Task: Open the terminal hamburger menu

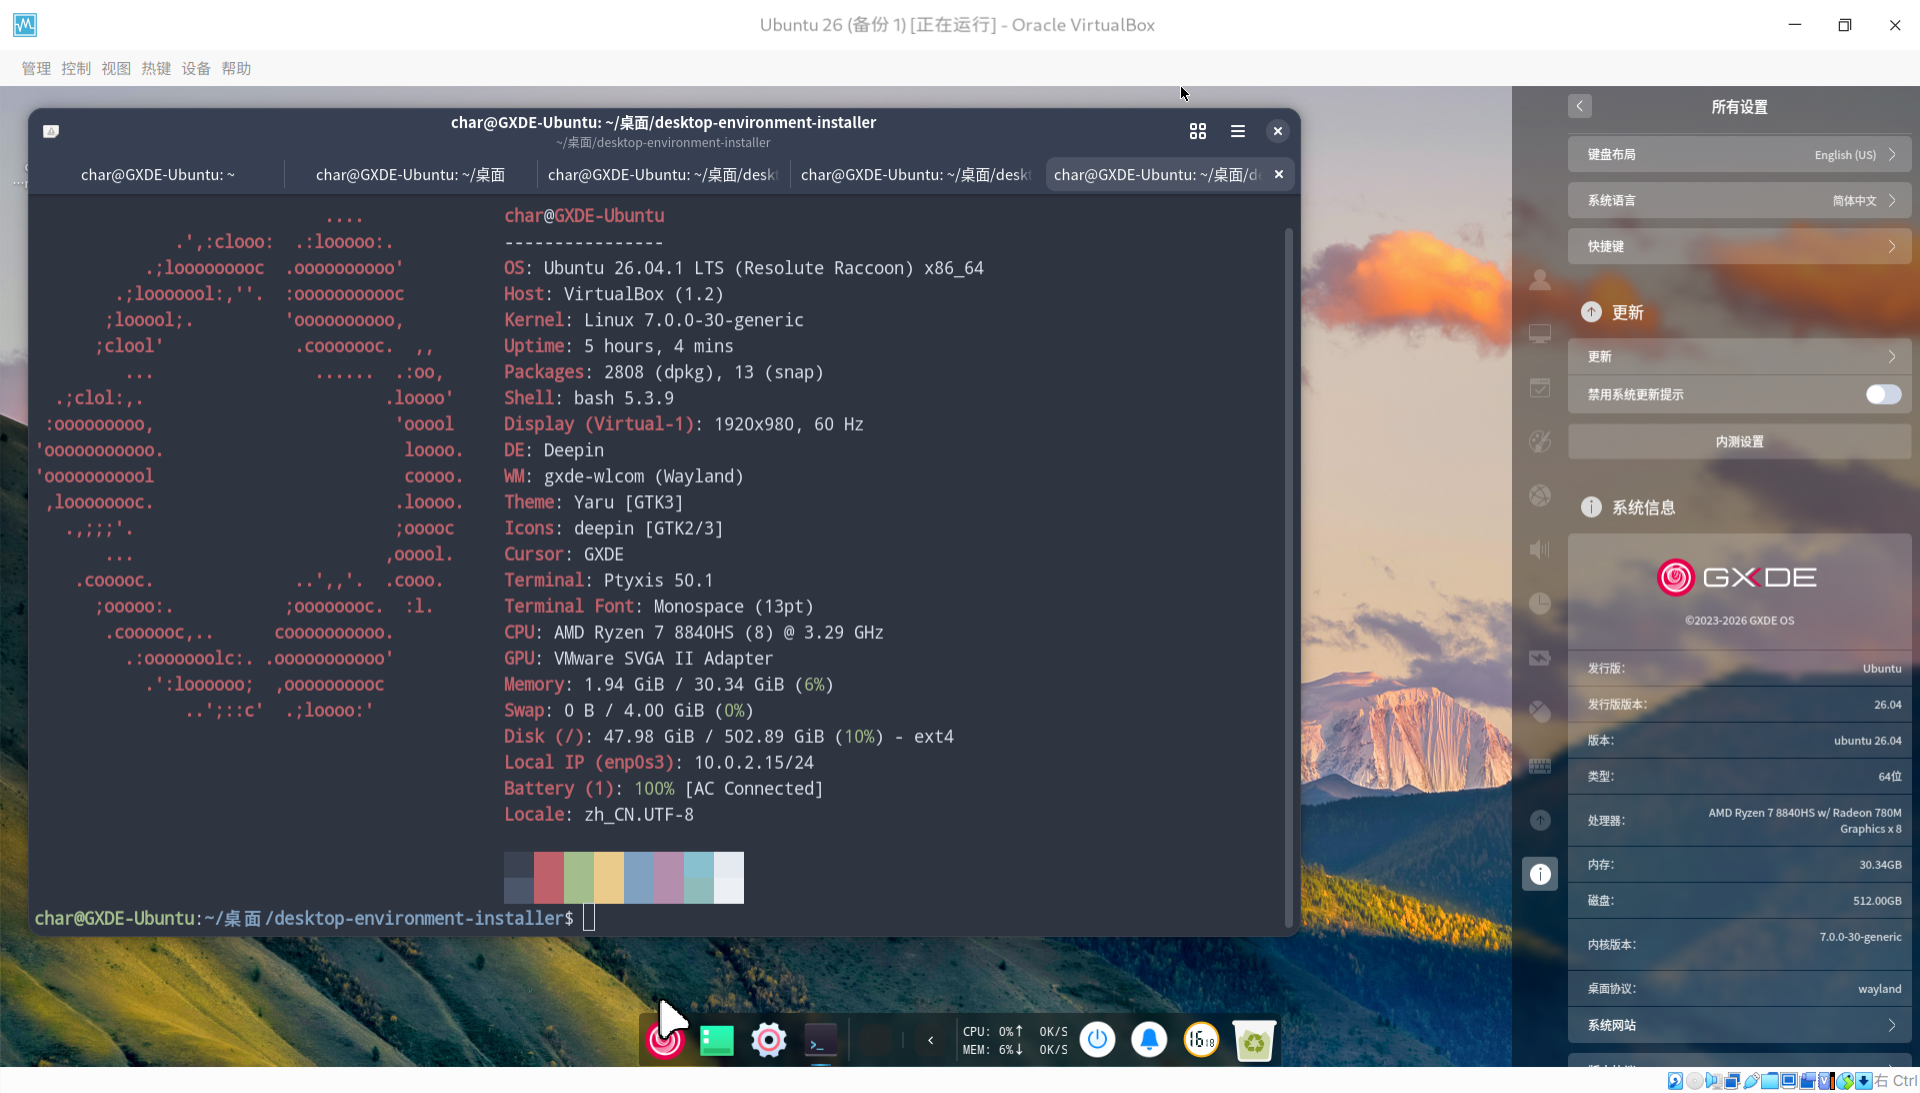Action: [x=1237, y=131]
